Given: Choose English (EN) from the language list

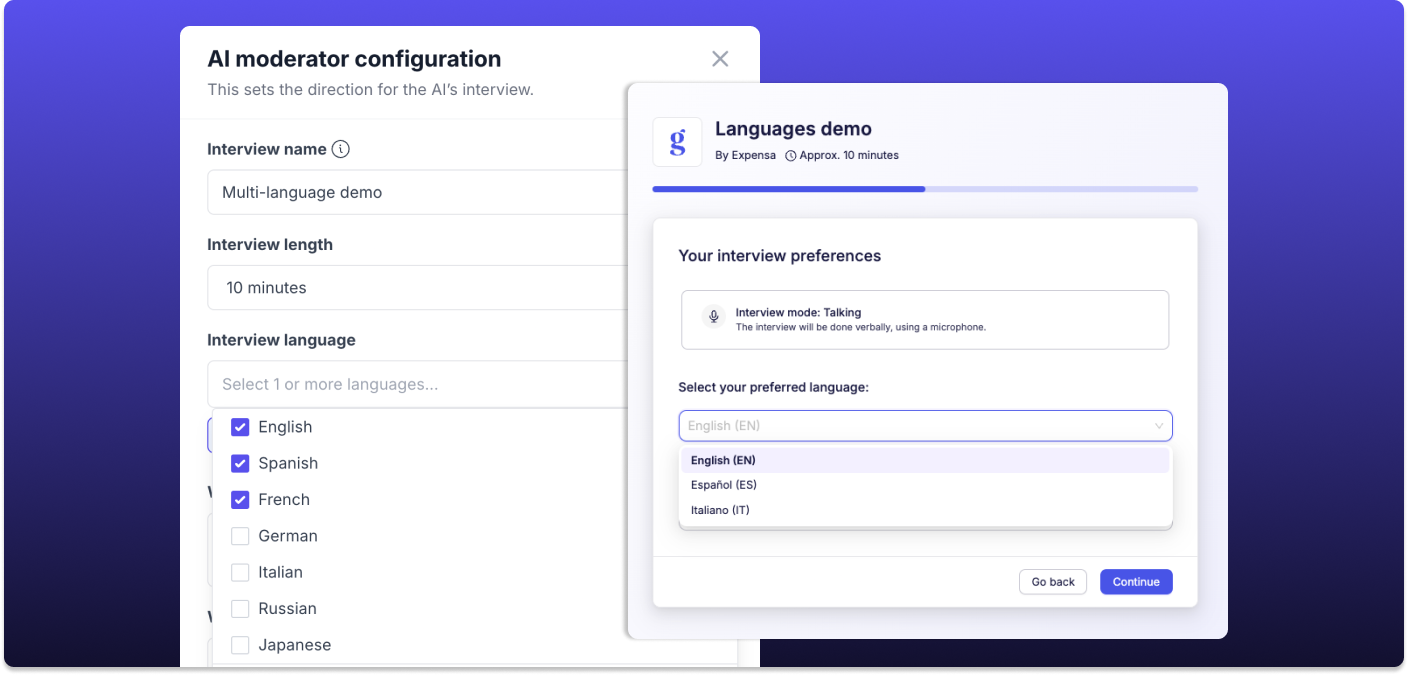Looking at the screenshot, I should point(925,460).
